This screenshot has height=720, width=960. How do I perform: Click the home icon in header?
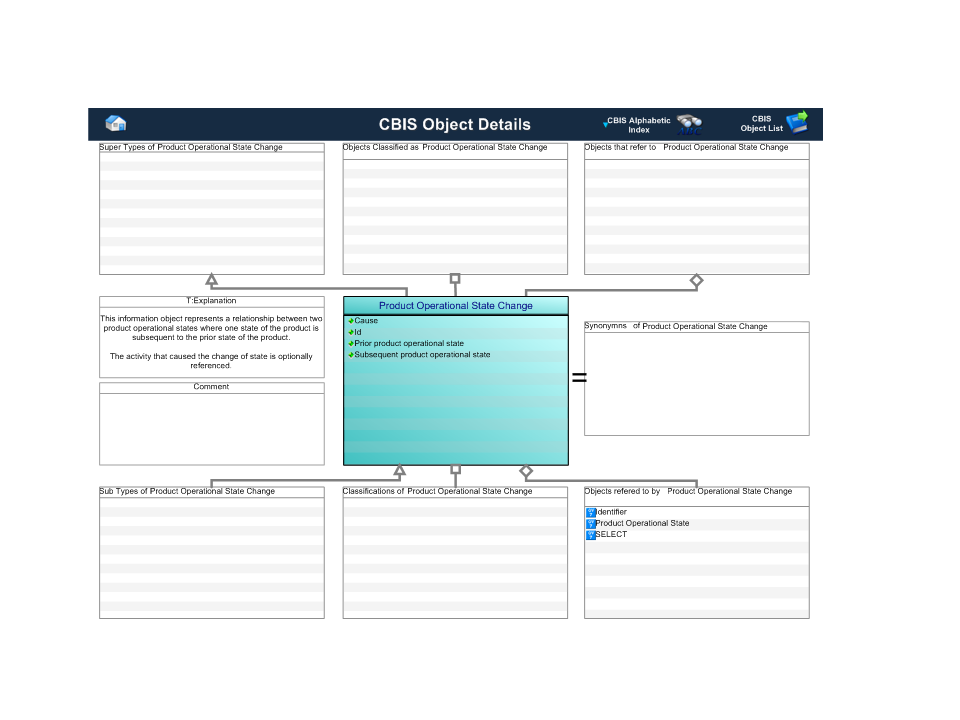116,124
